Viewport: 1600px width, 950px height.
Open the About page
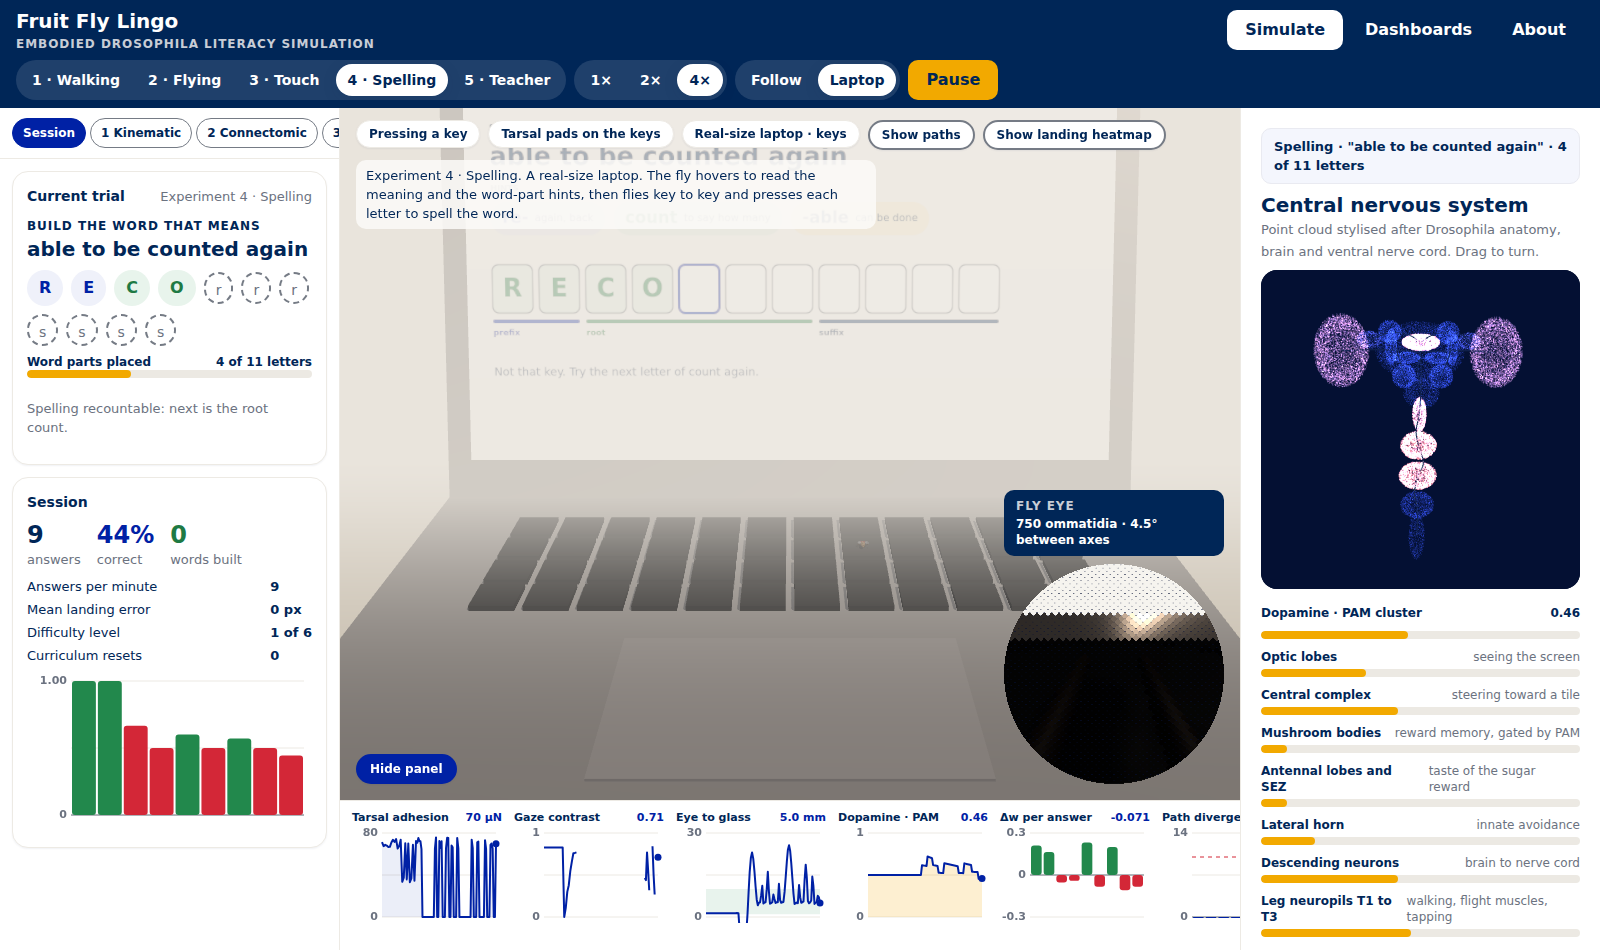(x=1539, y=30)
